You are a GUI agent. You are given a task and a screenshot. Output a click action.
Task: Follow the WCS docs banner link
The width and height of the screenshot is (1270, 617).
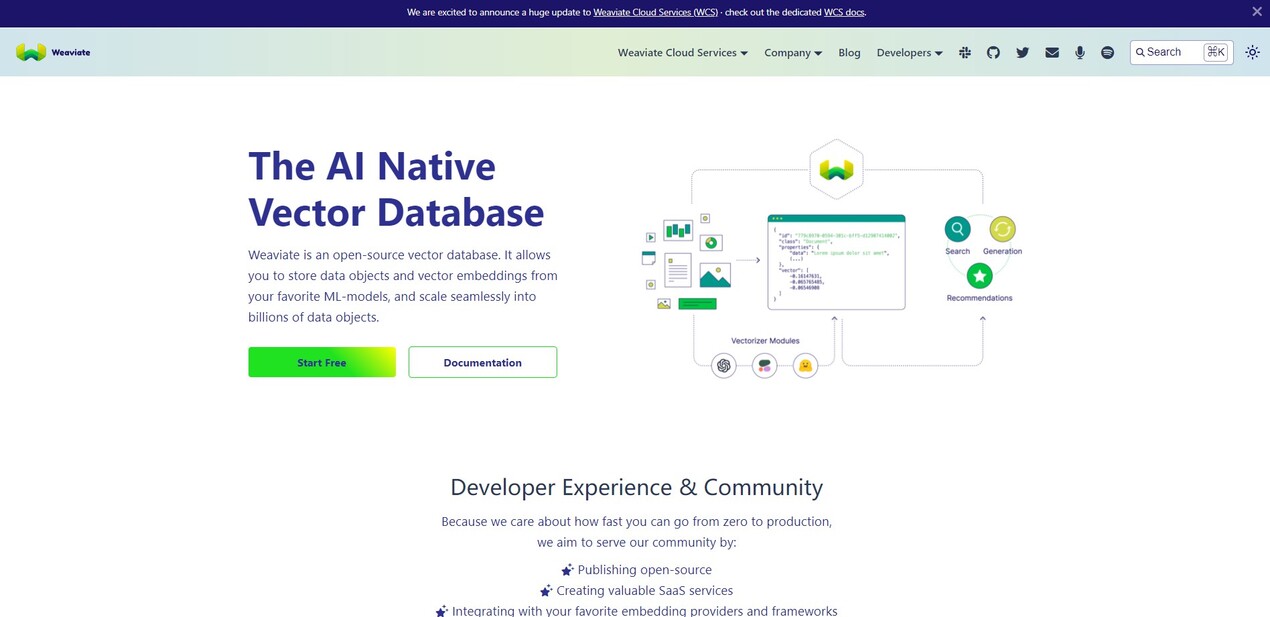coord(844,13)
